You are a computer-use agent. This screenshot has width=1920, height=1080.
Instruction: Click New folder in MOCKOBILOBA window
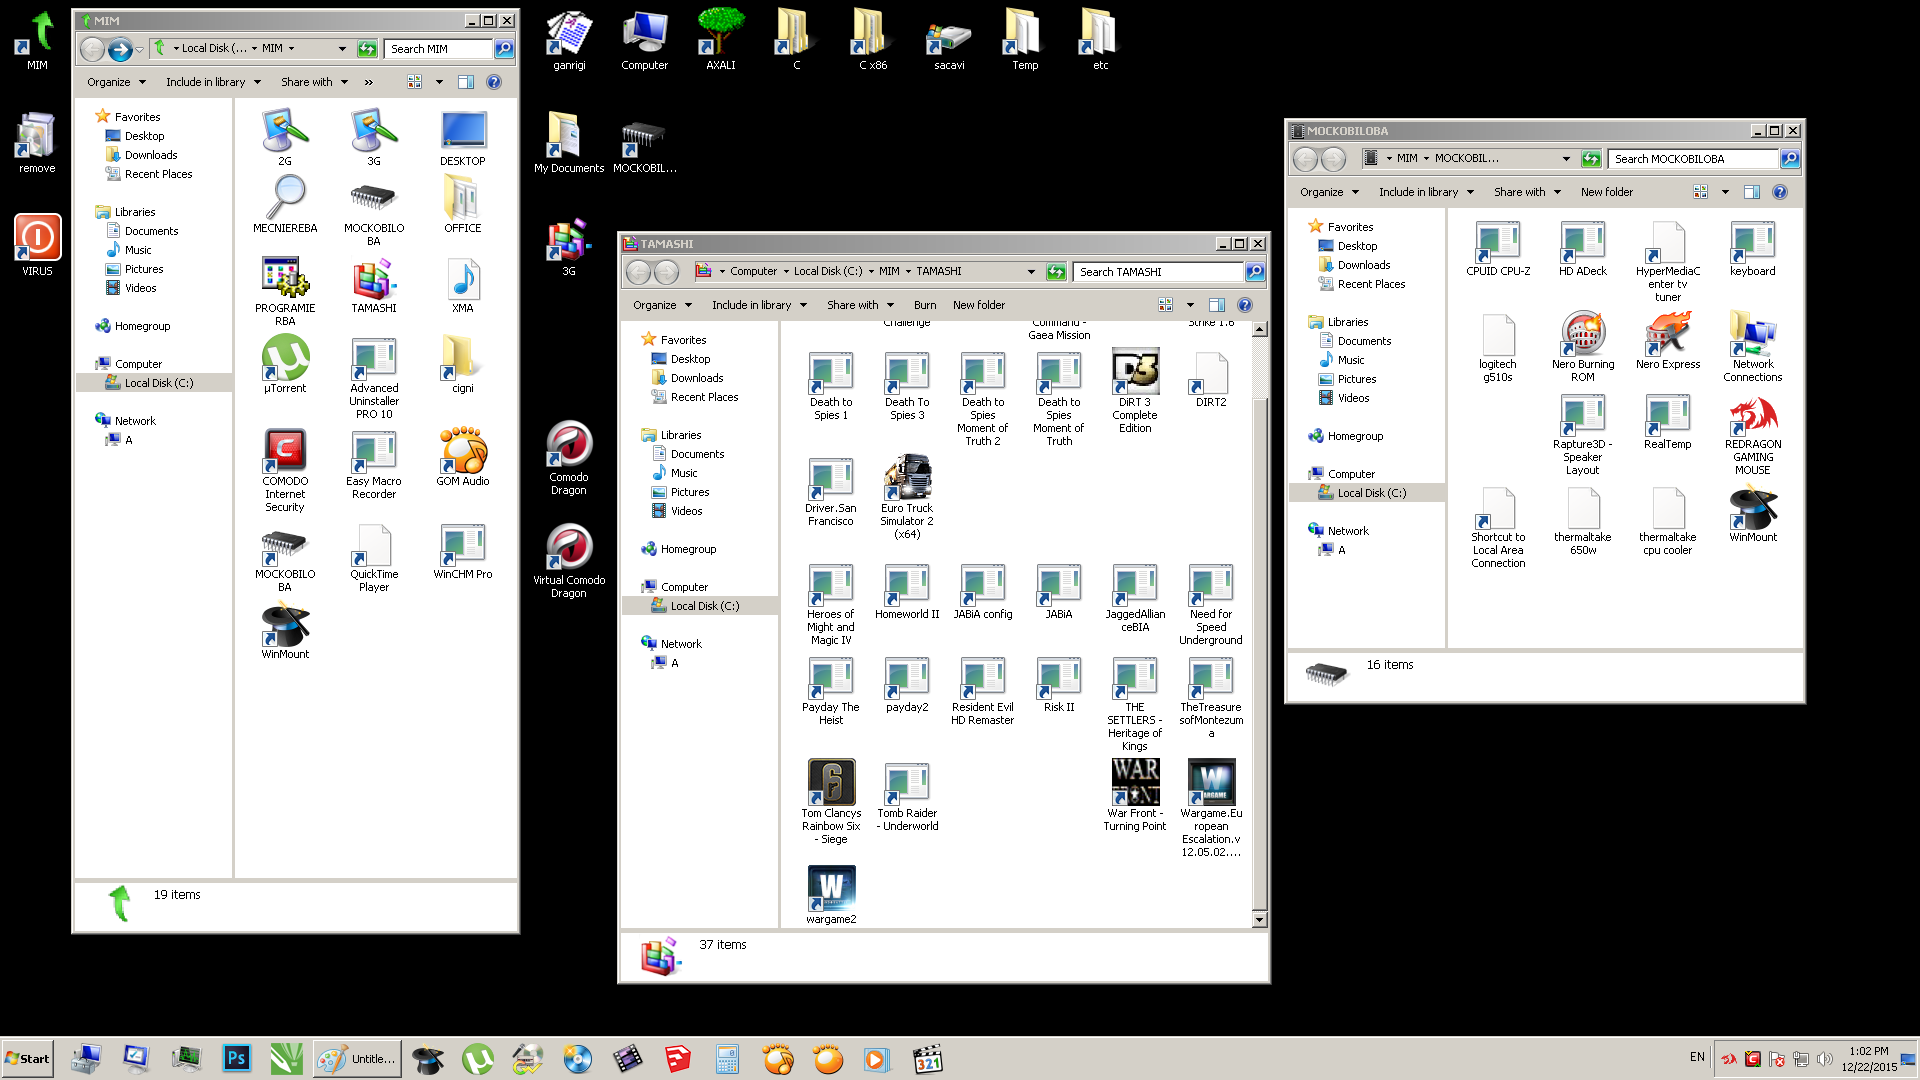click(1606, 192)
